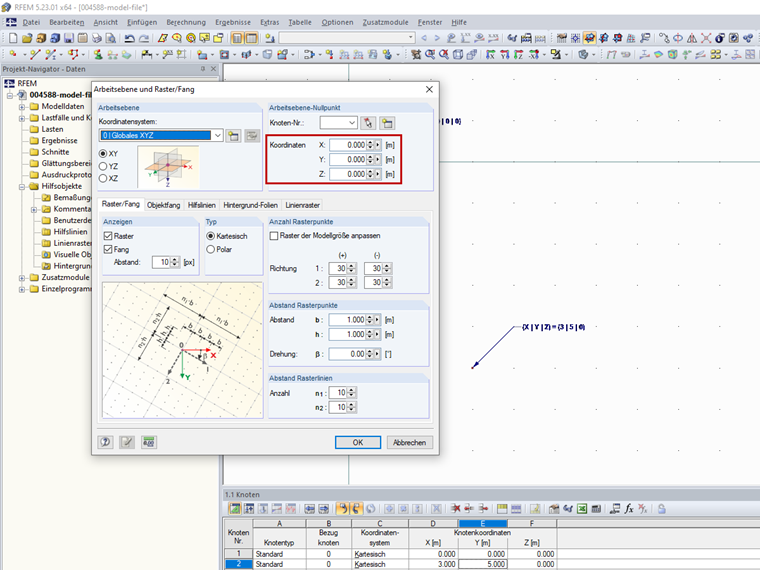Select the YZ work plane radio button

pyautogui.click(x=103, y=166)
